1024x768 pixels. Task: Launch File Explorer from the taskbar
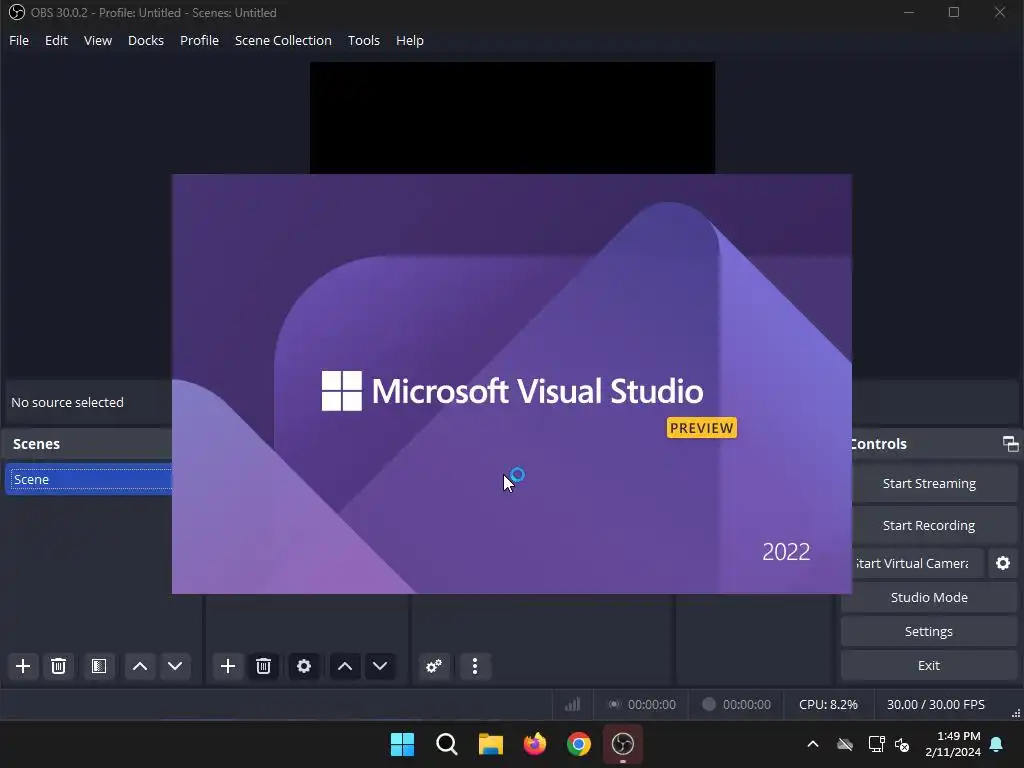490,744
